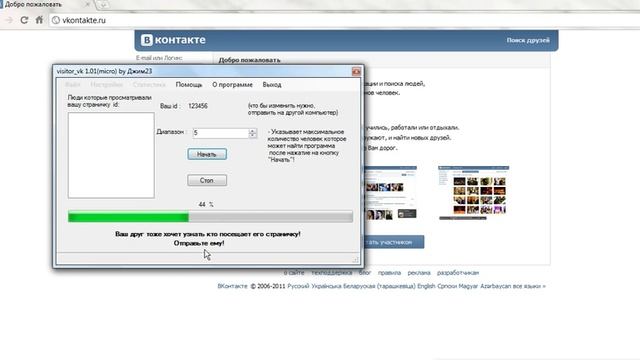Open the grayed 'Настройки' menu
The image size is (640, 360).
tap(107, 85)
